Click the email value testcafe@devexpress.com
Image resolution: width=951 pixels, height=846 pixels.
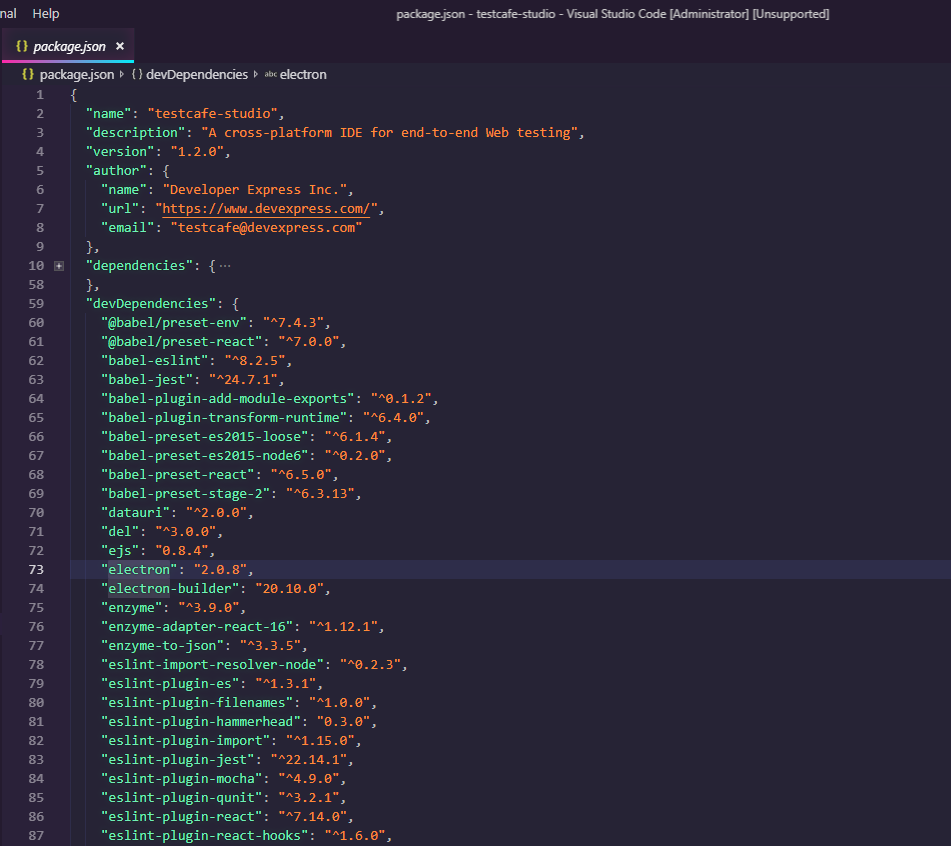pos(266,227)
